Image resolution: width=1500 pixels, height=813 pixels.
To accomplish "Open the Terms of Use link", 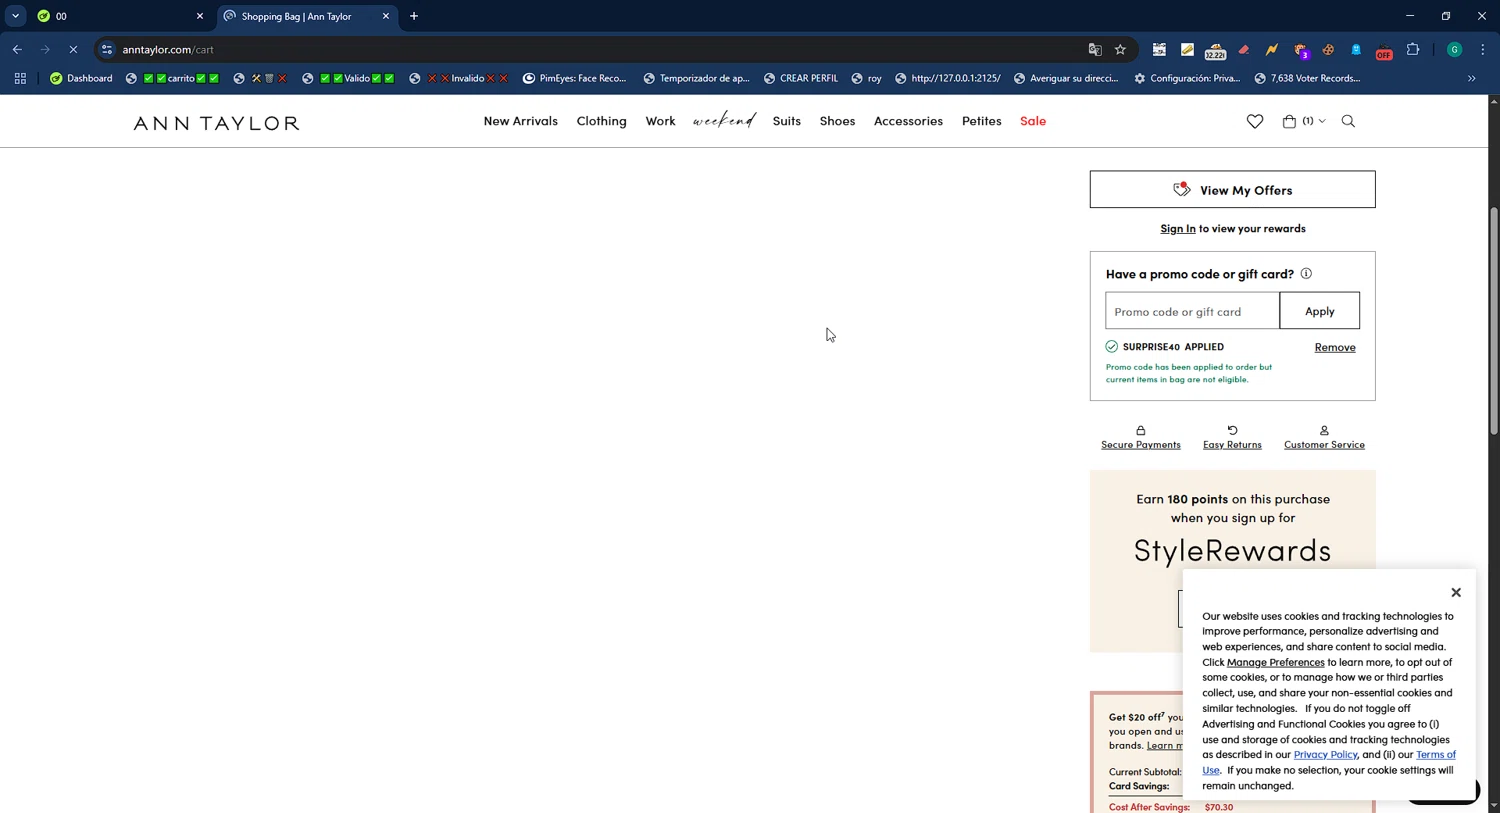I will tap(1436, 755).
